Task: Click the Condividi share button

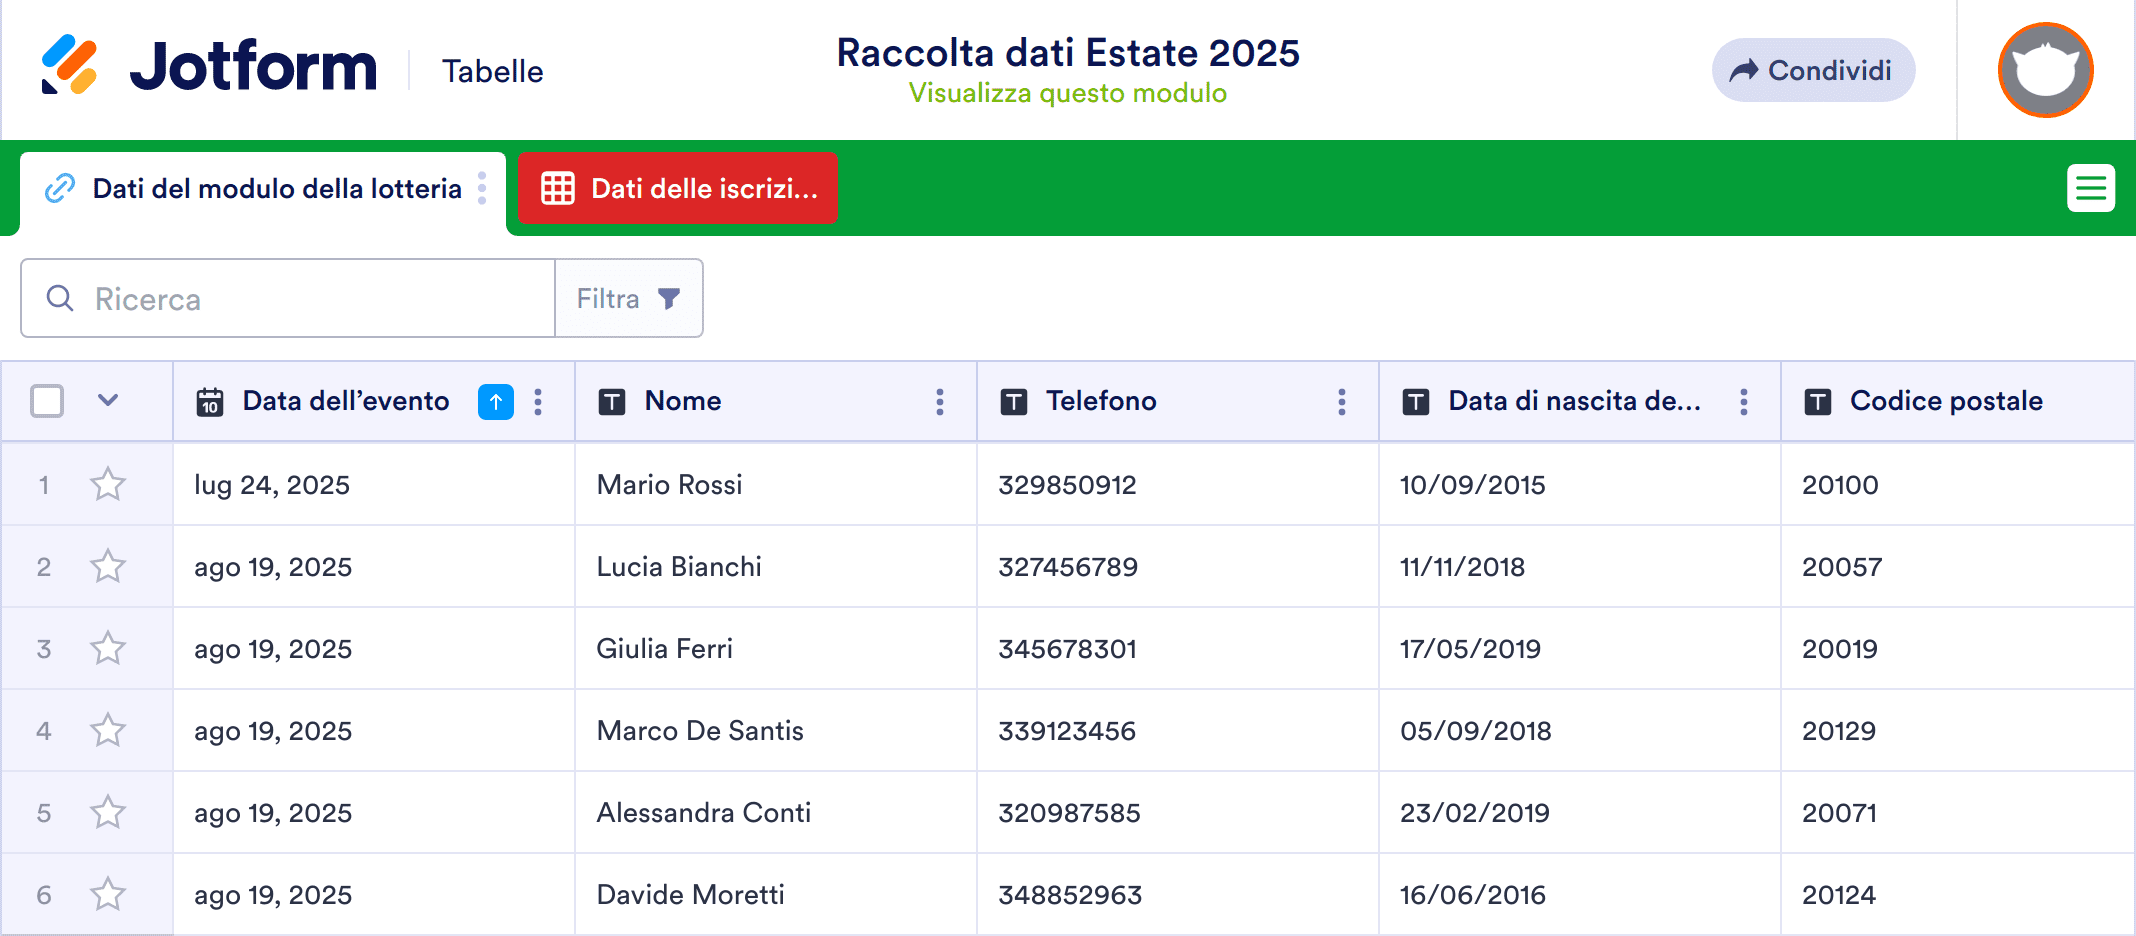Action: (x=1813, y=70)
